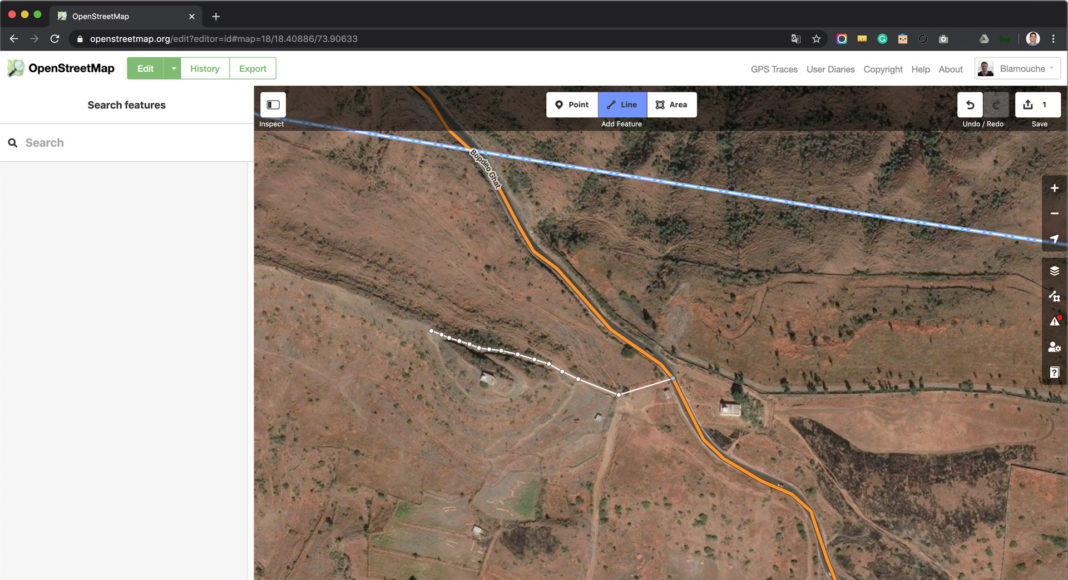The height and width of the screenshot is (580, 1068).
Task: Zoom out of the map
Action: (1054, 214)
